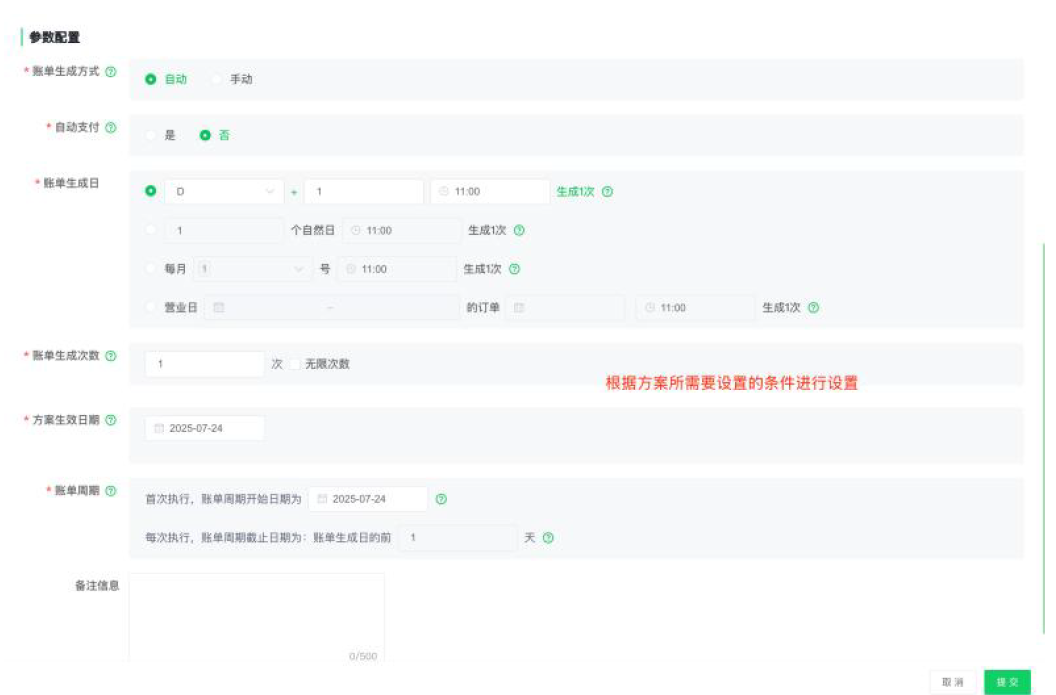Click the 账单生成次数 number input
Viewport: 1056px width, 695px height.
(204, 364)
